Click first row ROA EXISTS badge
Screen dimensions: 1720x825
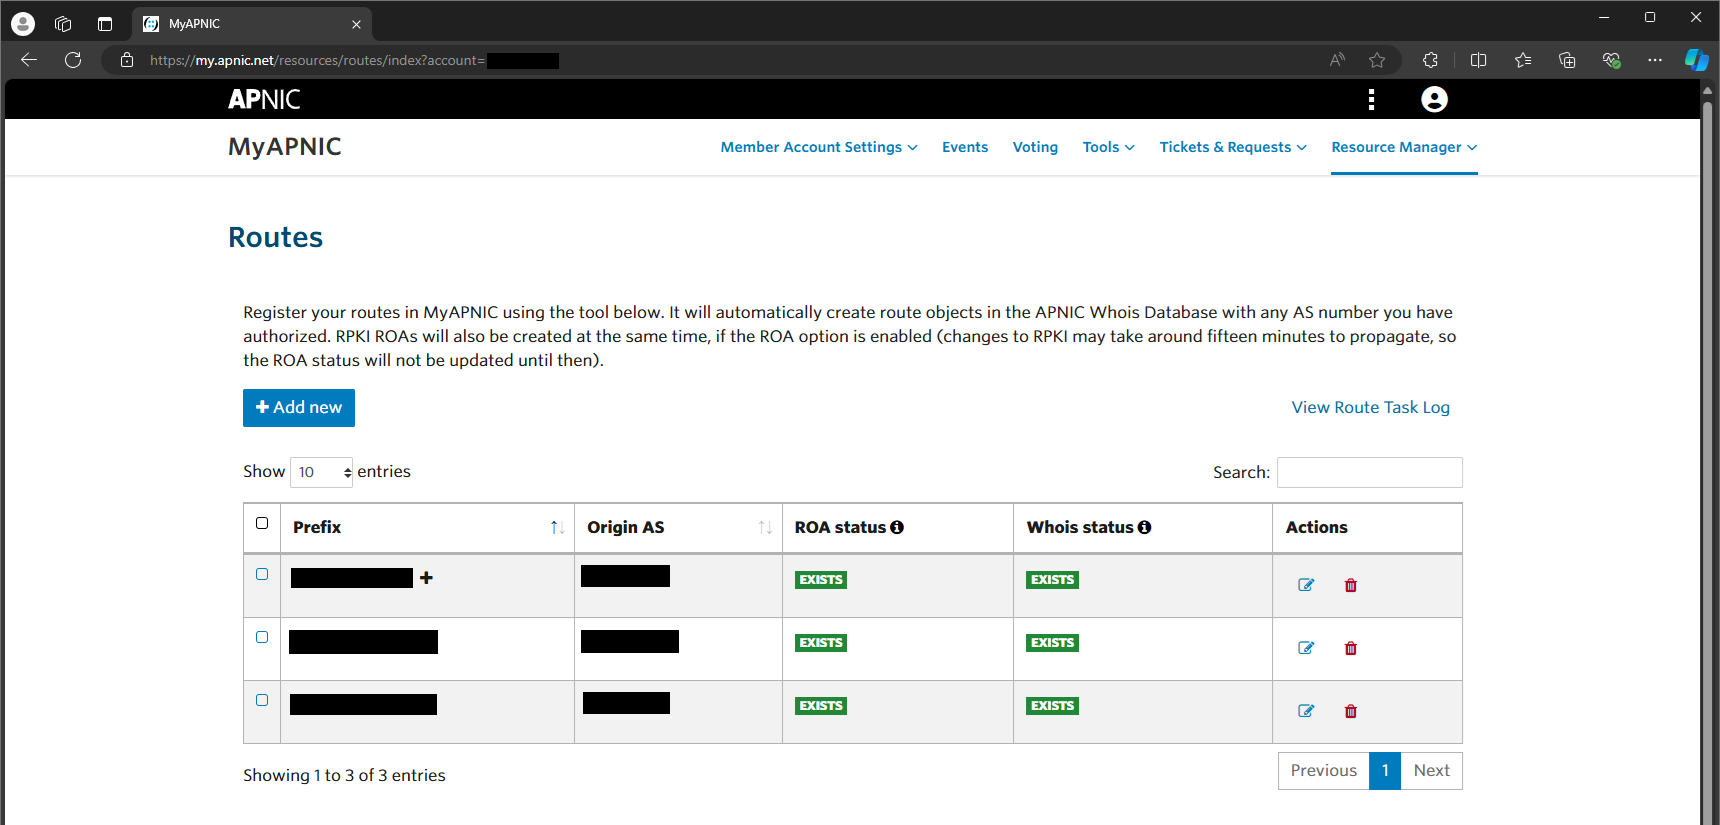[821, 580]
